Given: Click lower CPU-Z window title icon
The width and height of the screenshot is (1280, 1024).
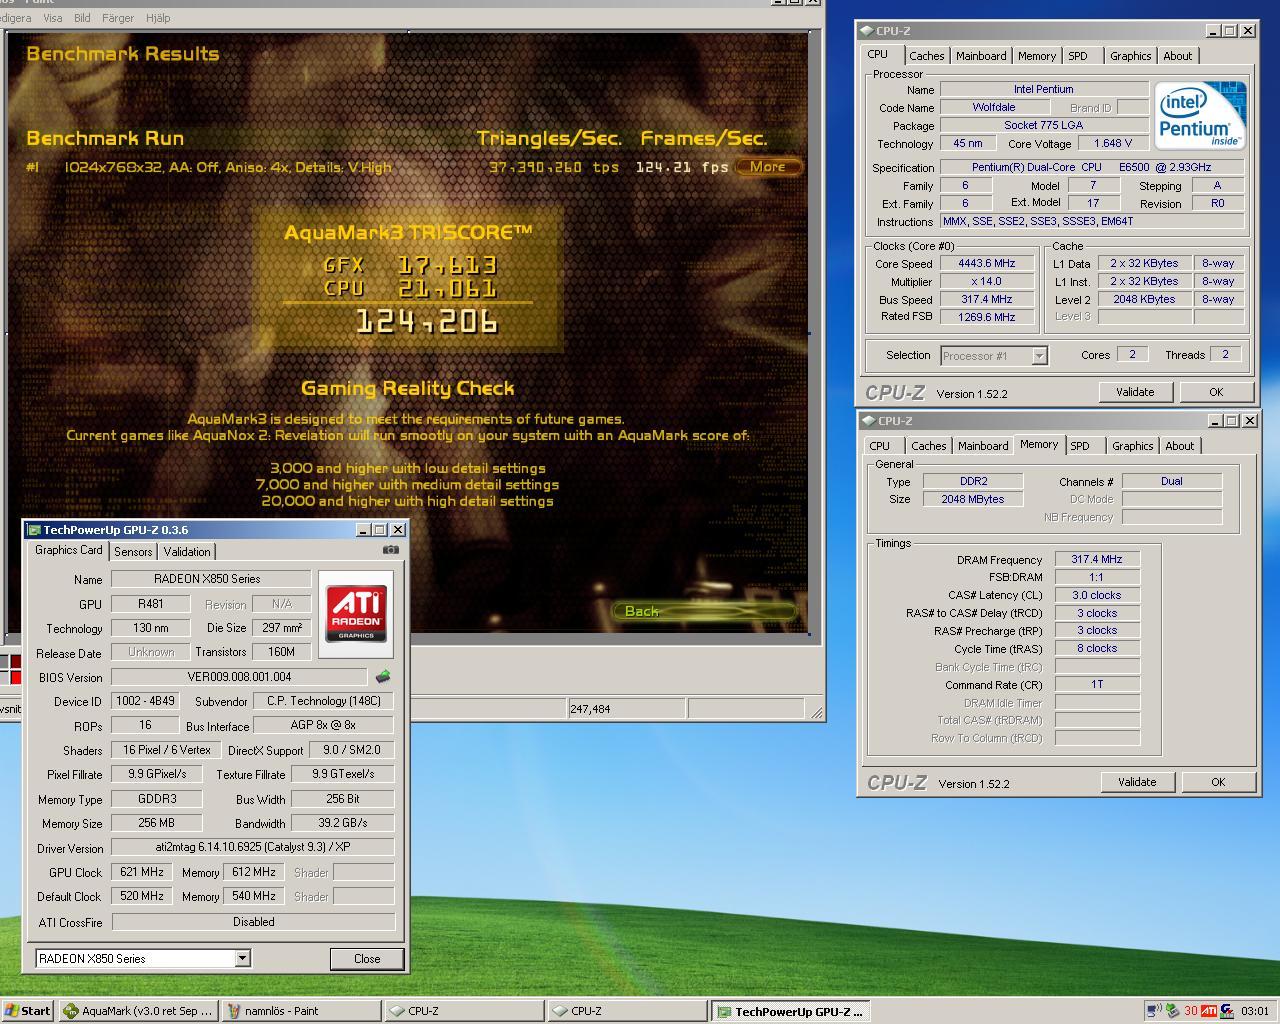Looking at the screenshot, I should 869,421.
